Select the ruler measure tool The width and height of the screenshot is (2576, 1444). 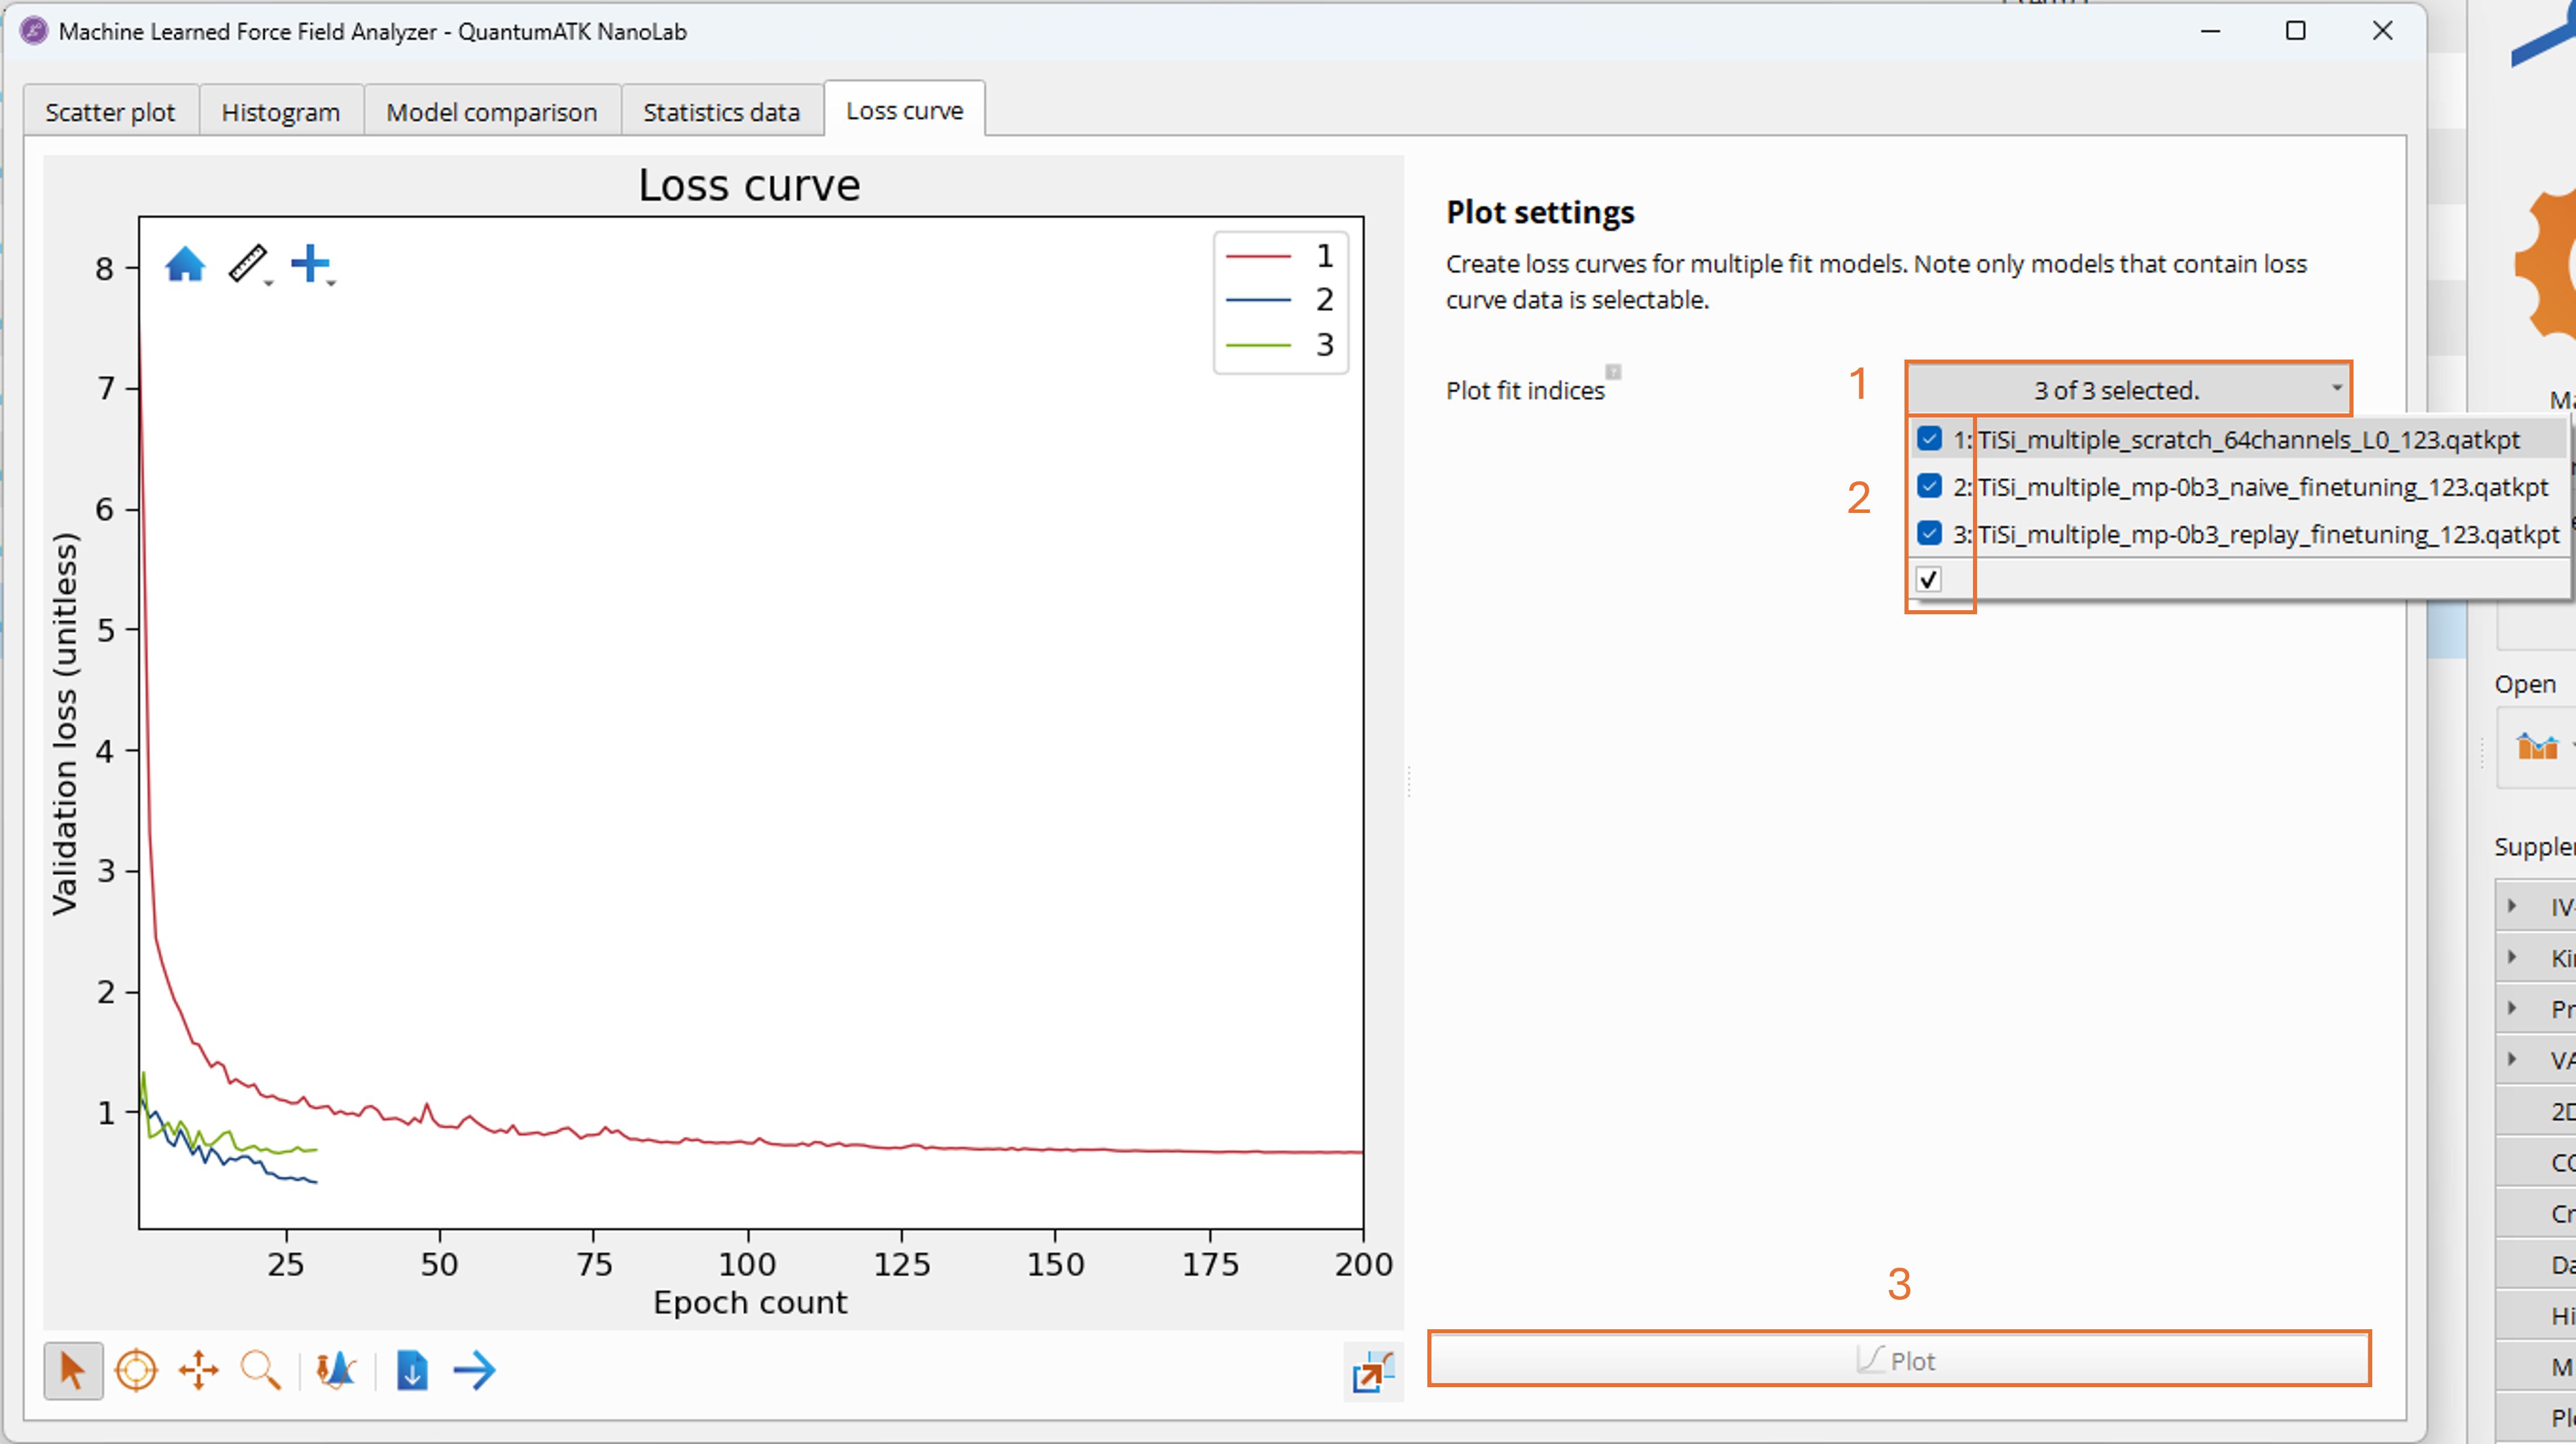(x=246, y=264)
